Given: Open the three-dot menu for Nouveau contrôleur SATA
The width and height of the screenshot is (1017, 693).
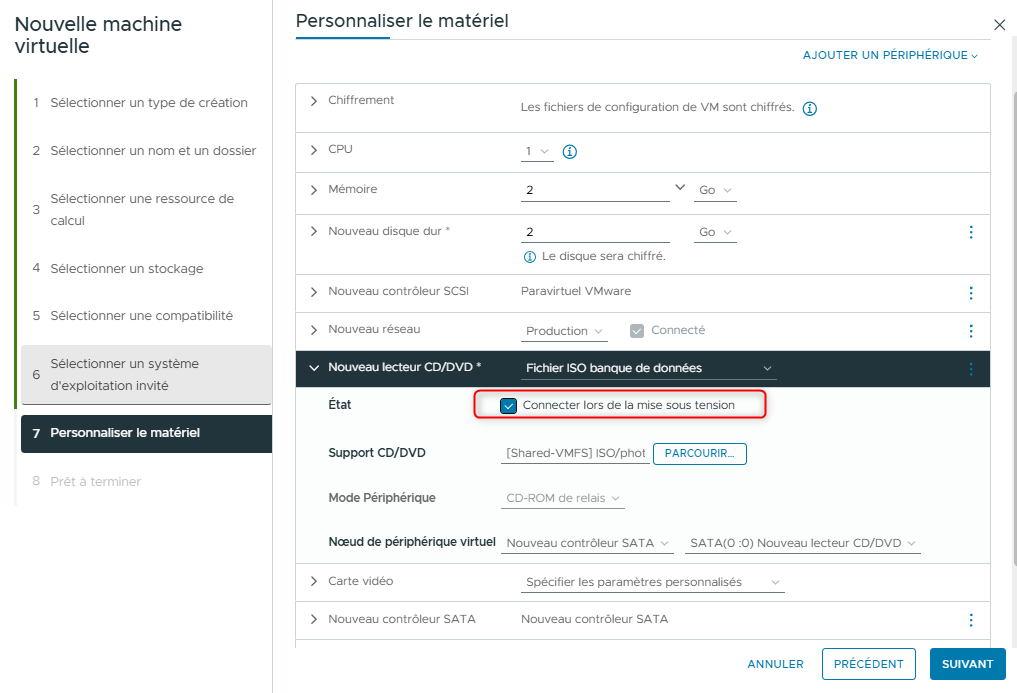Looking at the screenshot, I should [970, 620].
